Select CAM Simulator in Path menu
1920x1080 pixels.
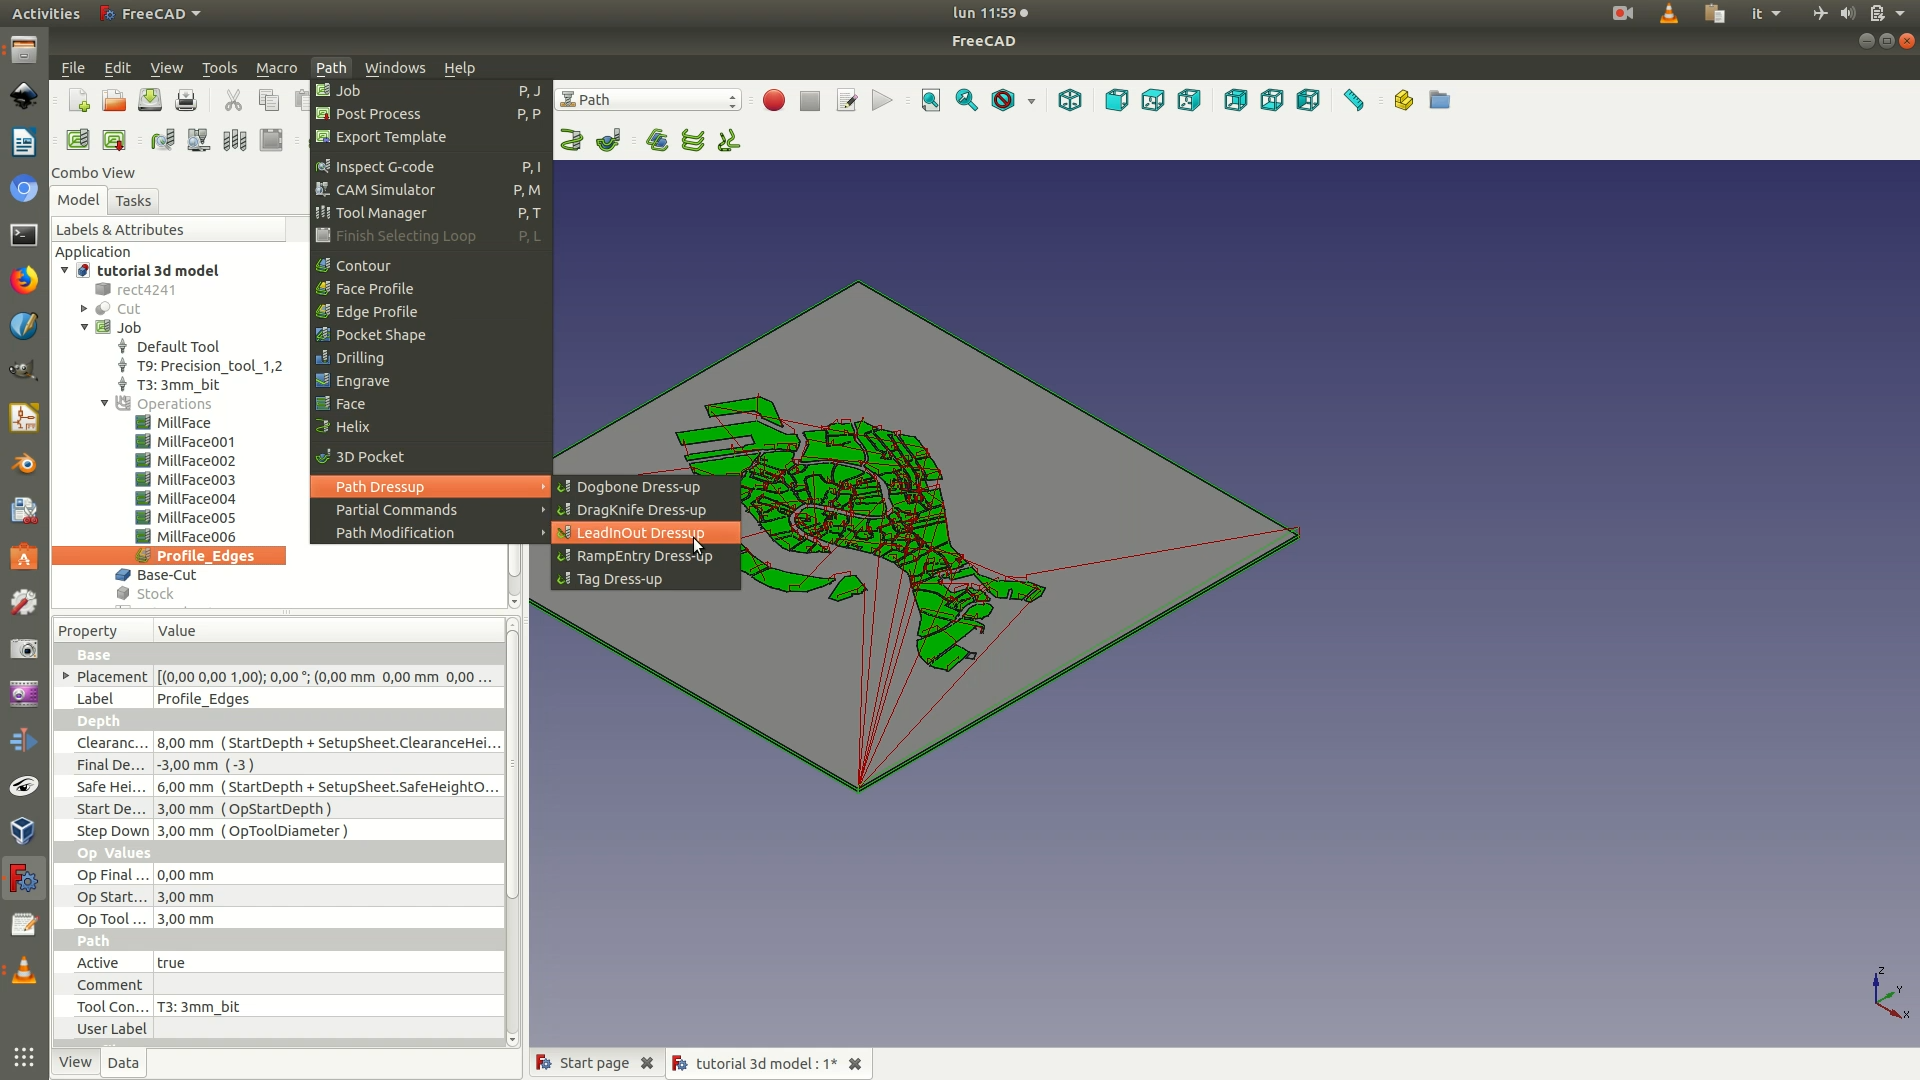click(x=431, y=190)
